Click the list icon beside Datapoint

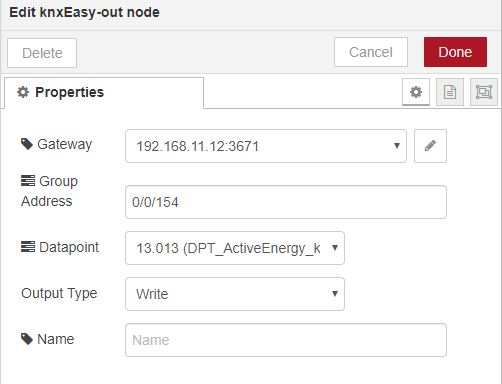click(x=28, y=247)
